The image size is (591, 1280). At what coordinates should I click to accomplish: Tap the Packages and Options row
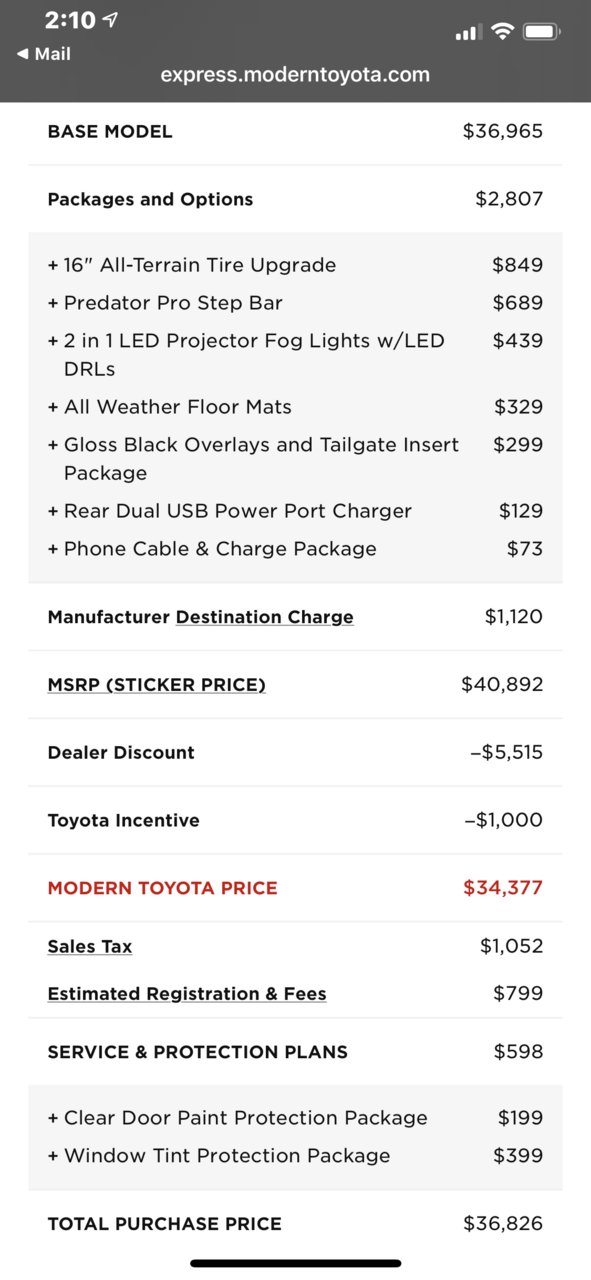[295, 199]
